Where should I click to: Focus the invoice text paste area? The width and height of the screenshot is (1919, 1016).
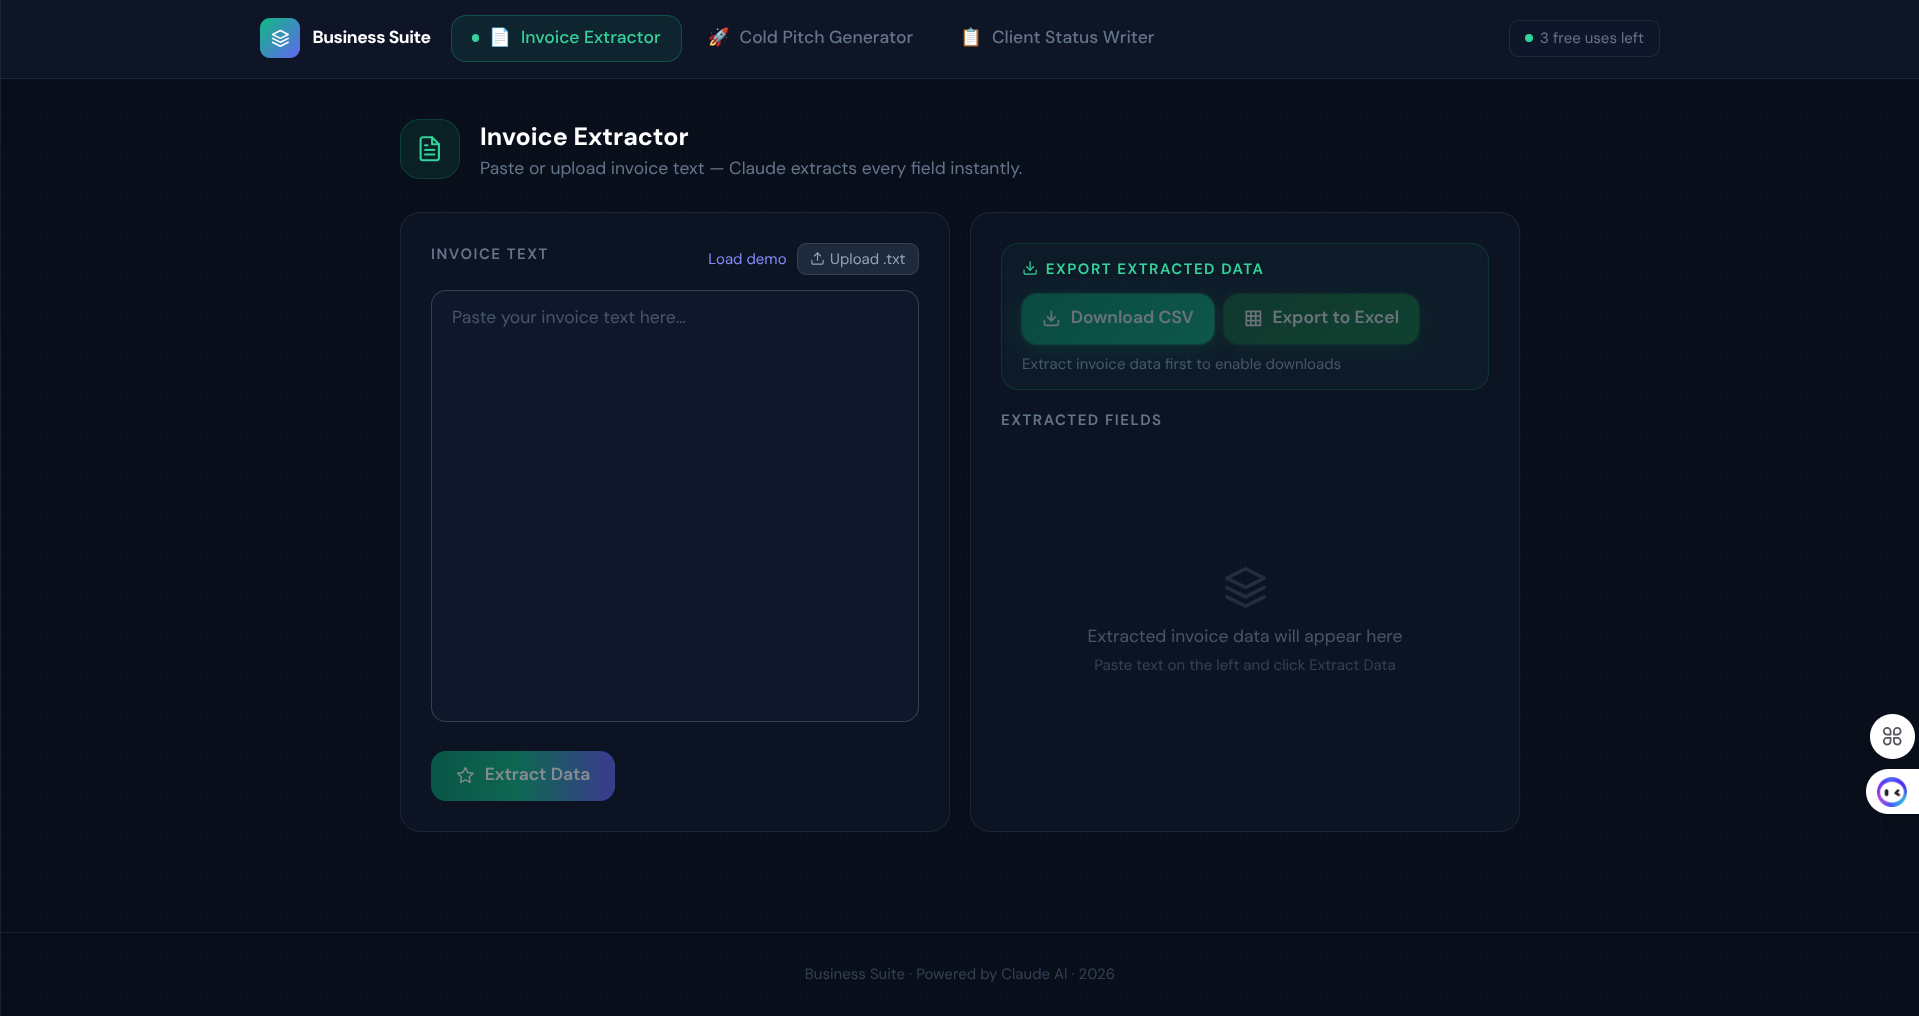[x=675, y=506]
